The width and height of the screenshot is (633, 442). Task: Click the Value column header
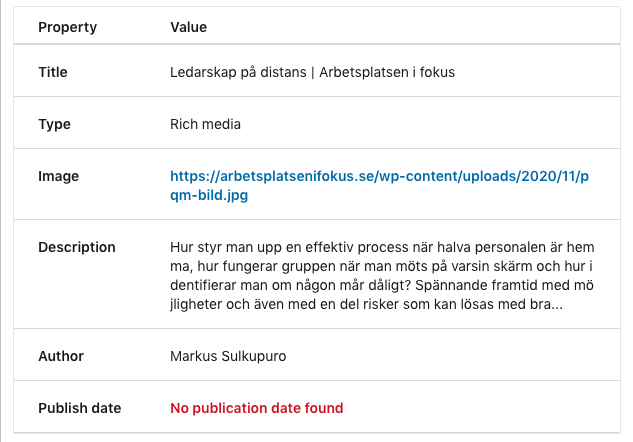(x=188, y=27)
